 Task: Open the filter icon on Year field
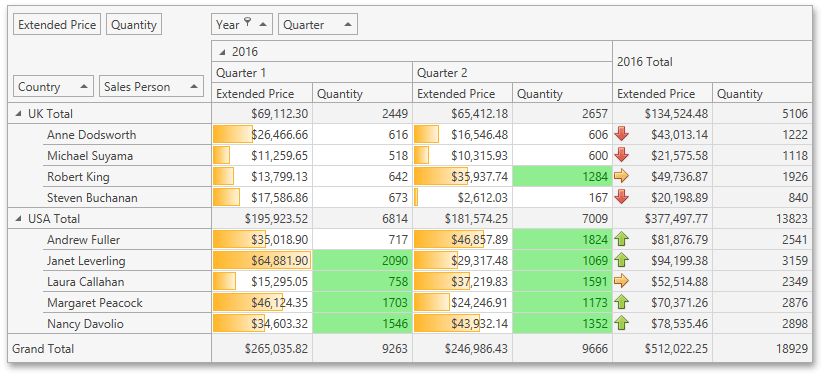248,23
